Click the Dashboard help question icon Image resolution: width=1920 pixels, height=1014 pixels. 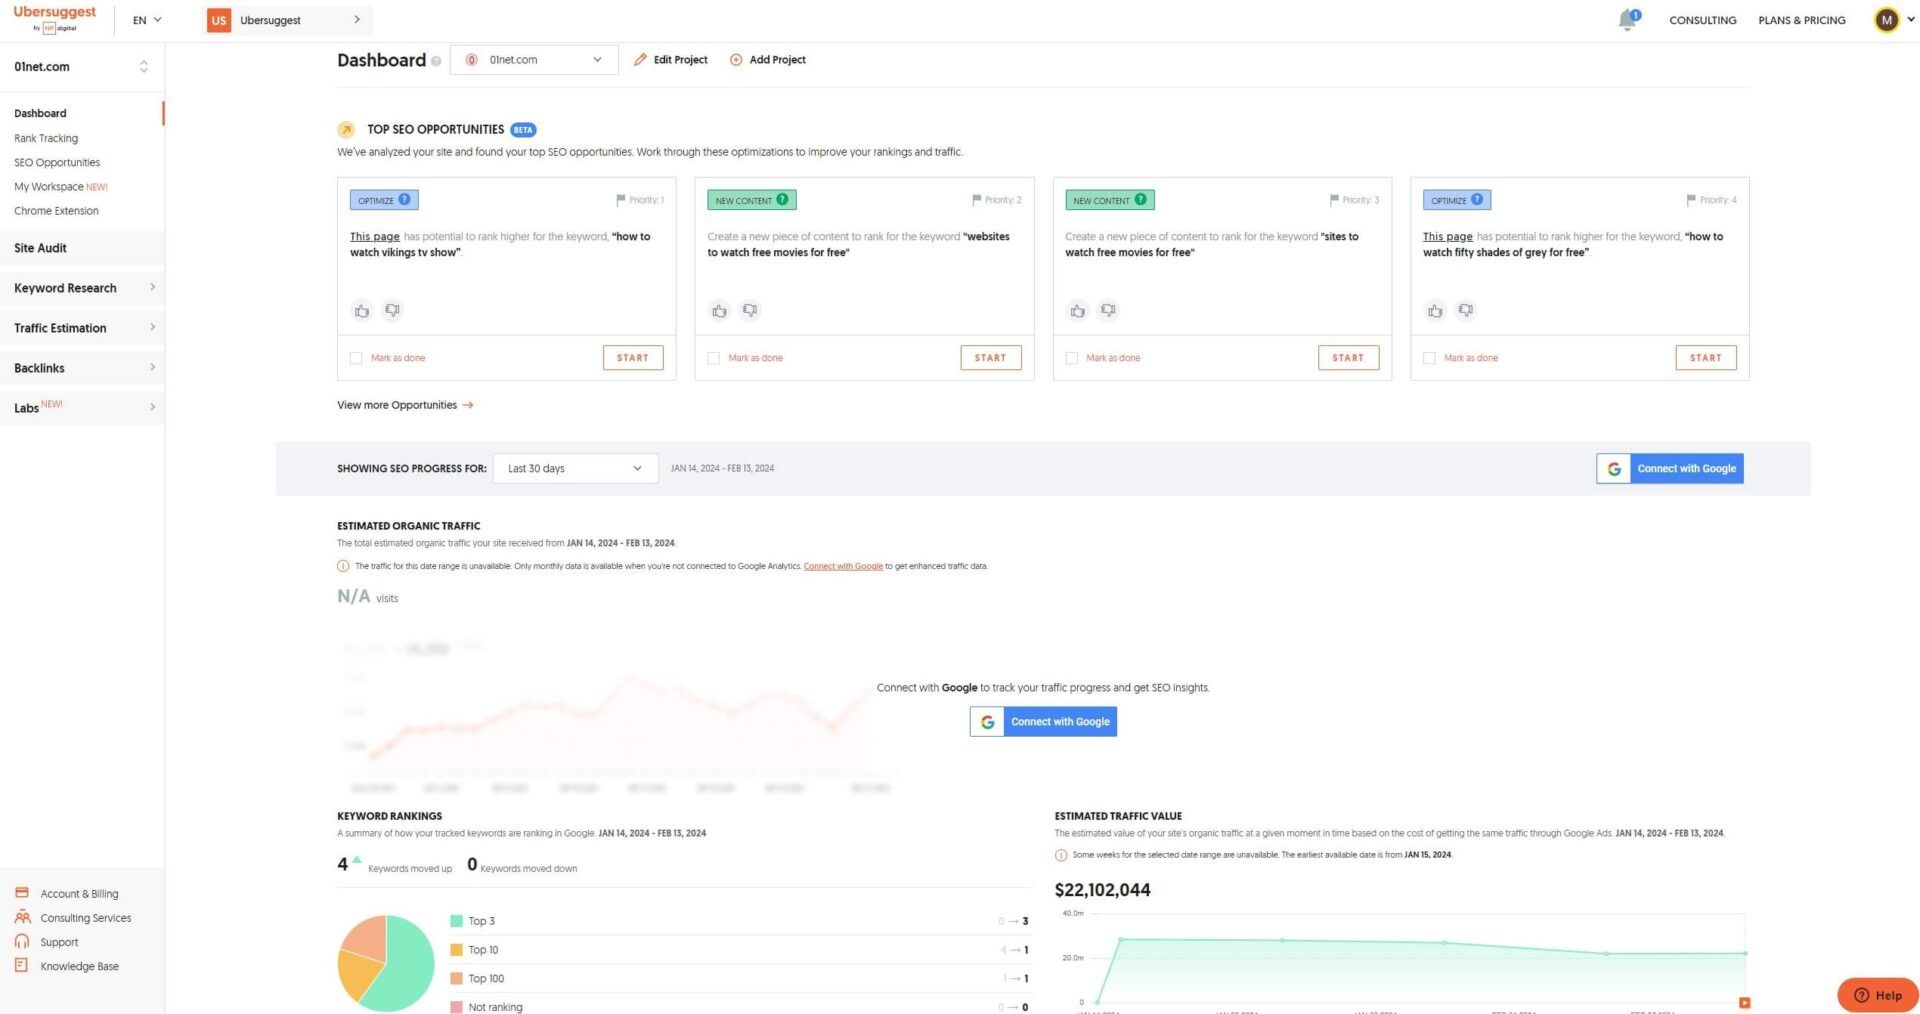pos(436,61)
